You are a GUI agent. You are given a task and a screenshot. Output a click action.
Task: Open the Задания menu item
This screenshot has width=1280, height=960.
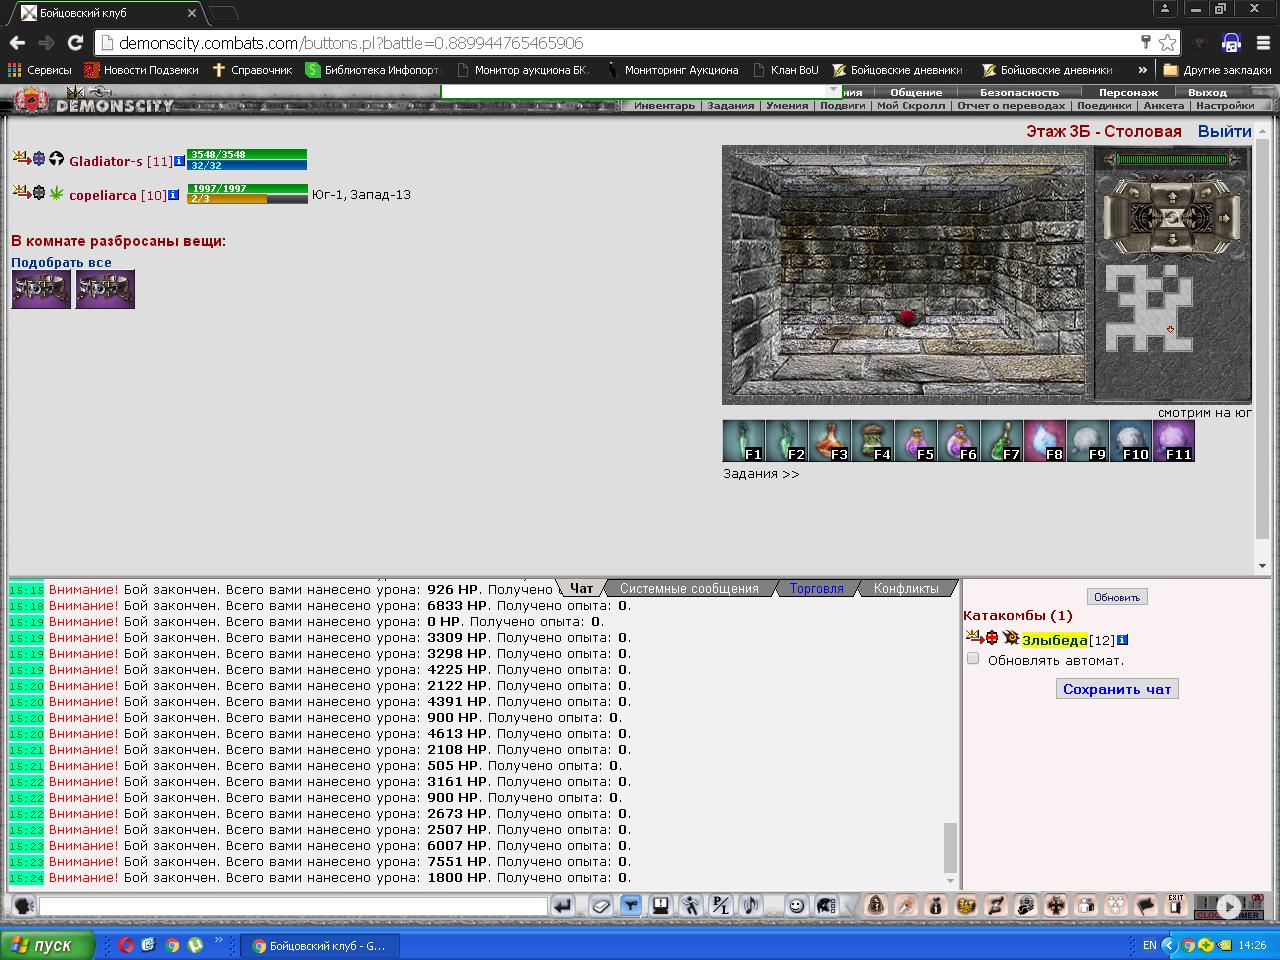(730, 105)
